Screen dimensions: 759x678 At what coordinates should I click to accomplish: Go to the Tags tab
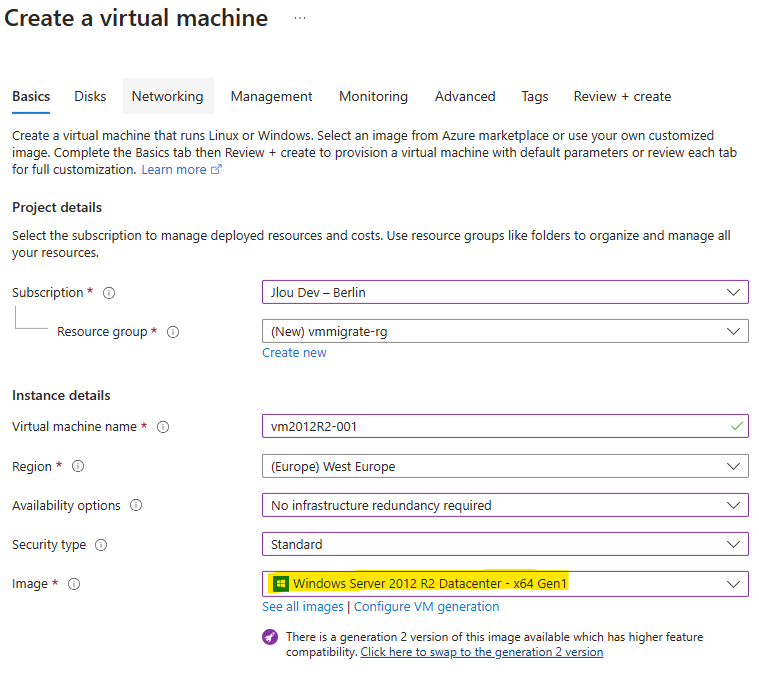click(534, 96)
